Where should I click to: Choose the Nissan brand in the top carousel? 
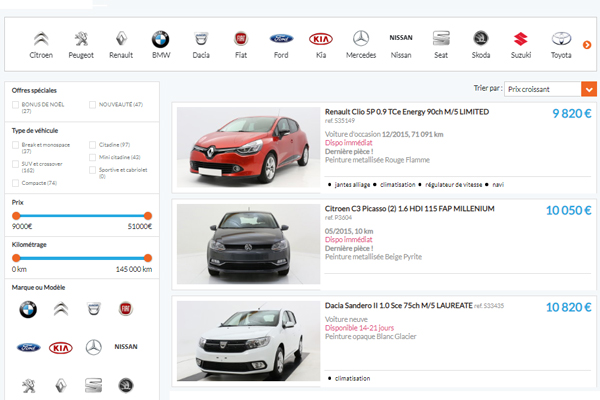coord(401,44)
